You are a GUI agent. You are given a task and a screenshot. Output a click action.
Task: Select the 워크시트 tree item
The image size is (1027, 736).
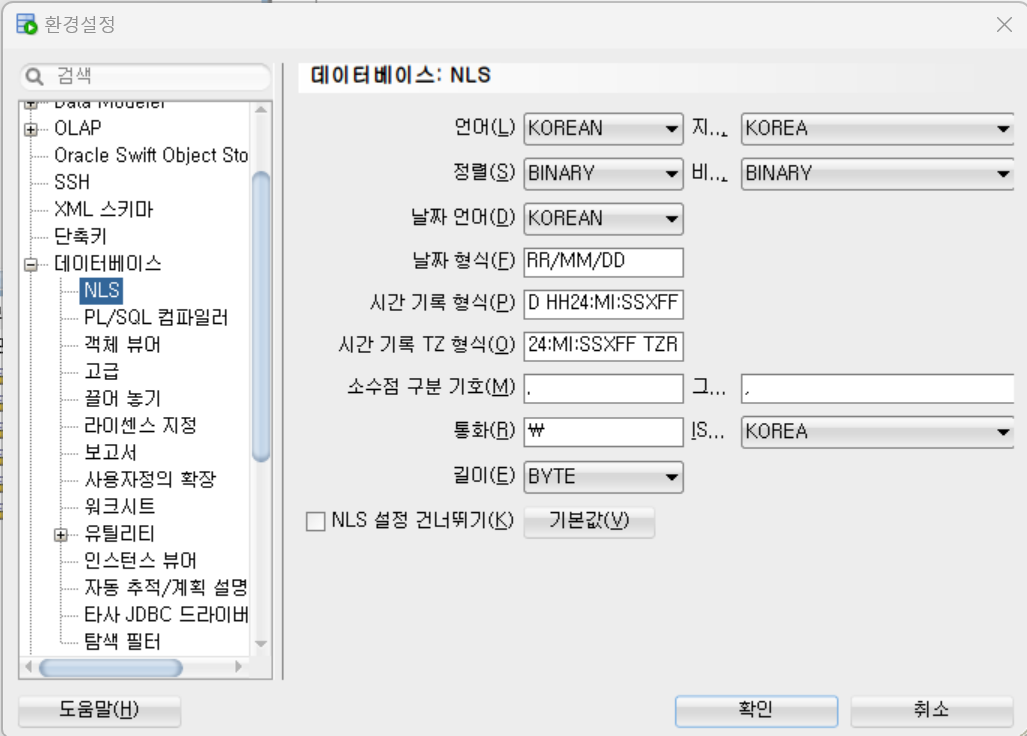click(119, 506)
